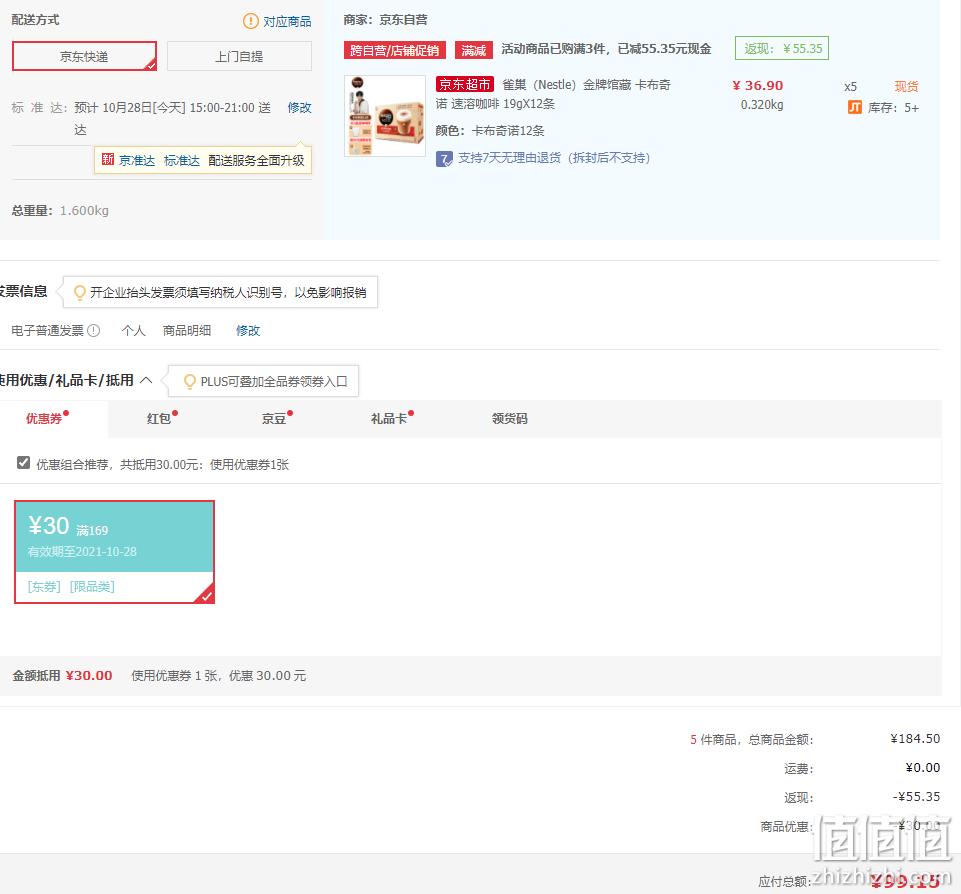Screen dimensions: 961x894
Task: Click the total amount ¥184.50
Action: pyautogui.click(x=915, y=738)
